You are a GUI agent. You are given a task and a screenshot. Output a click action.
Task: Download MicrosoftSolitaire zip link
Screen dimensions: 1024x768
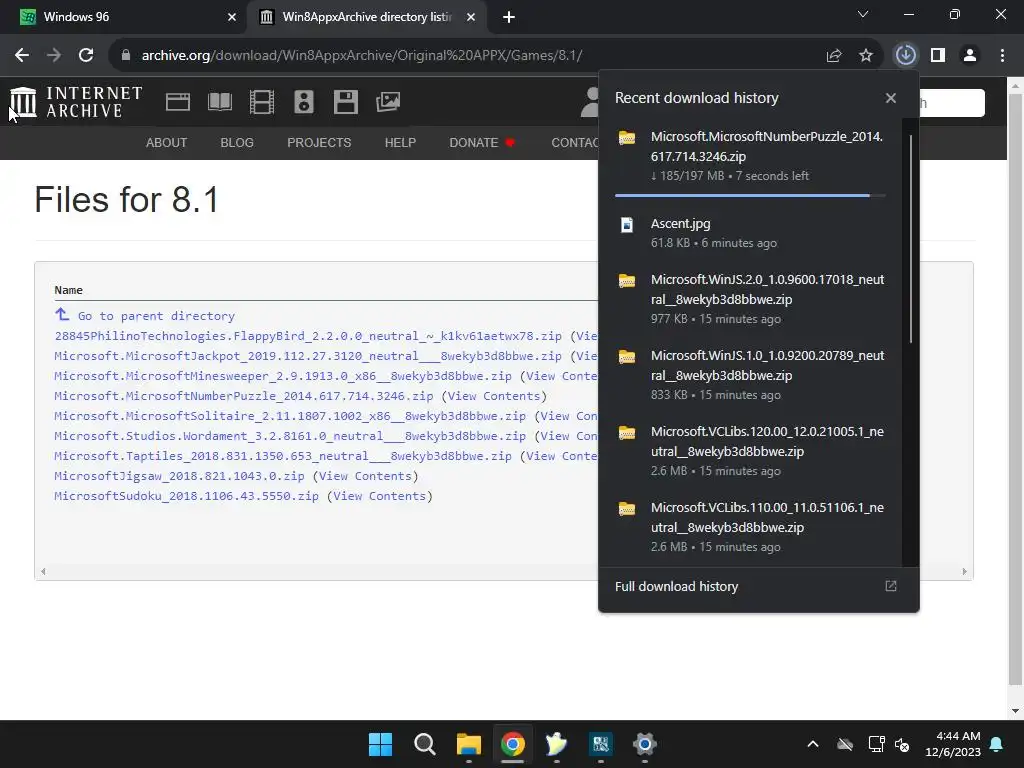290,416
